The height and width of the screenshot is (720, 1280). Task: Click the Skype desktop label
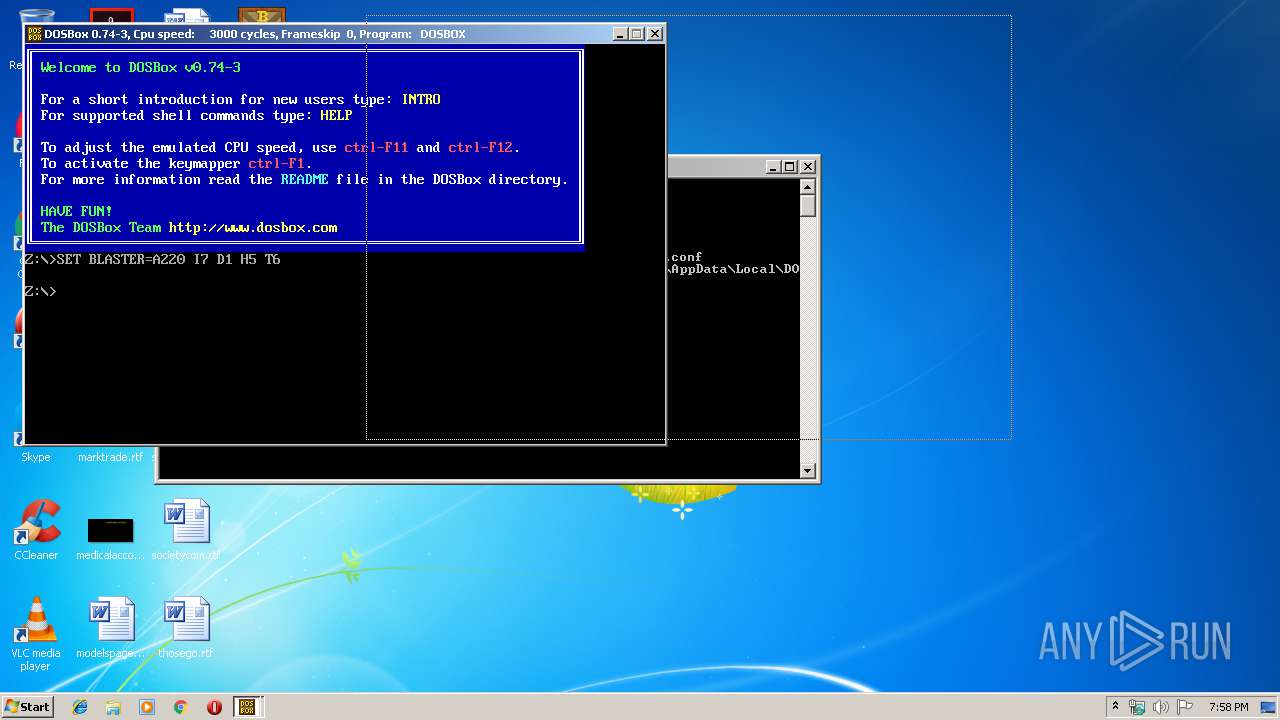36,457
